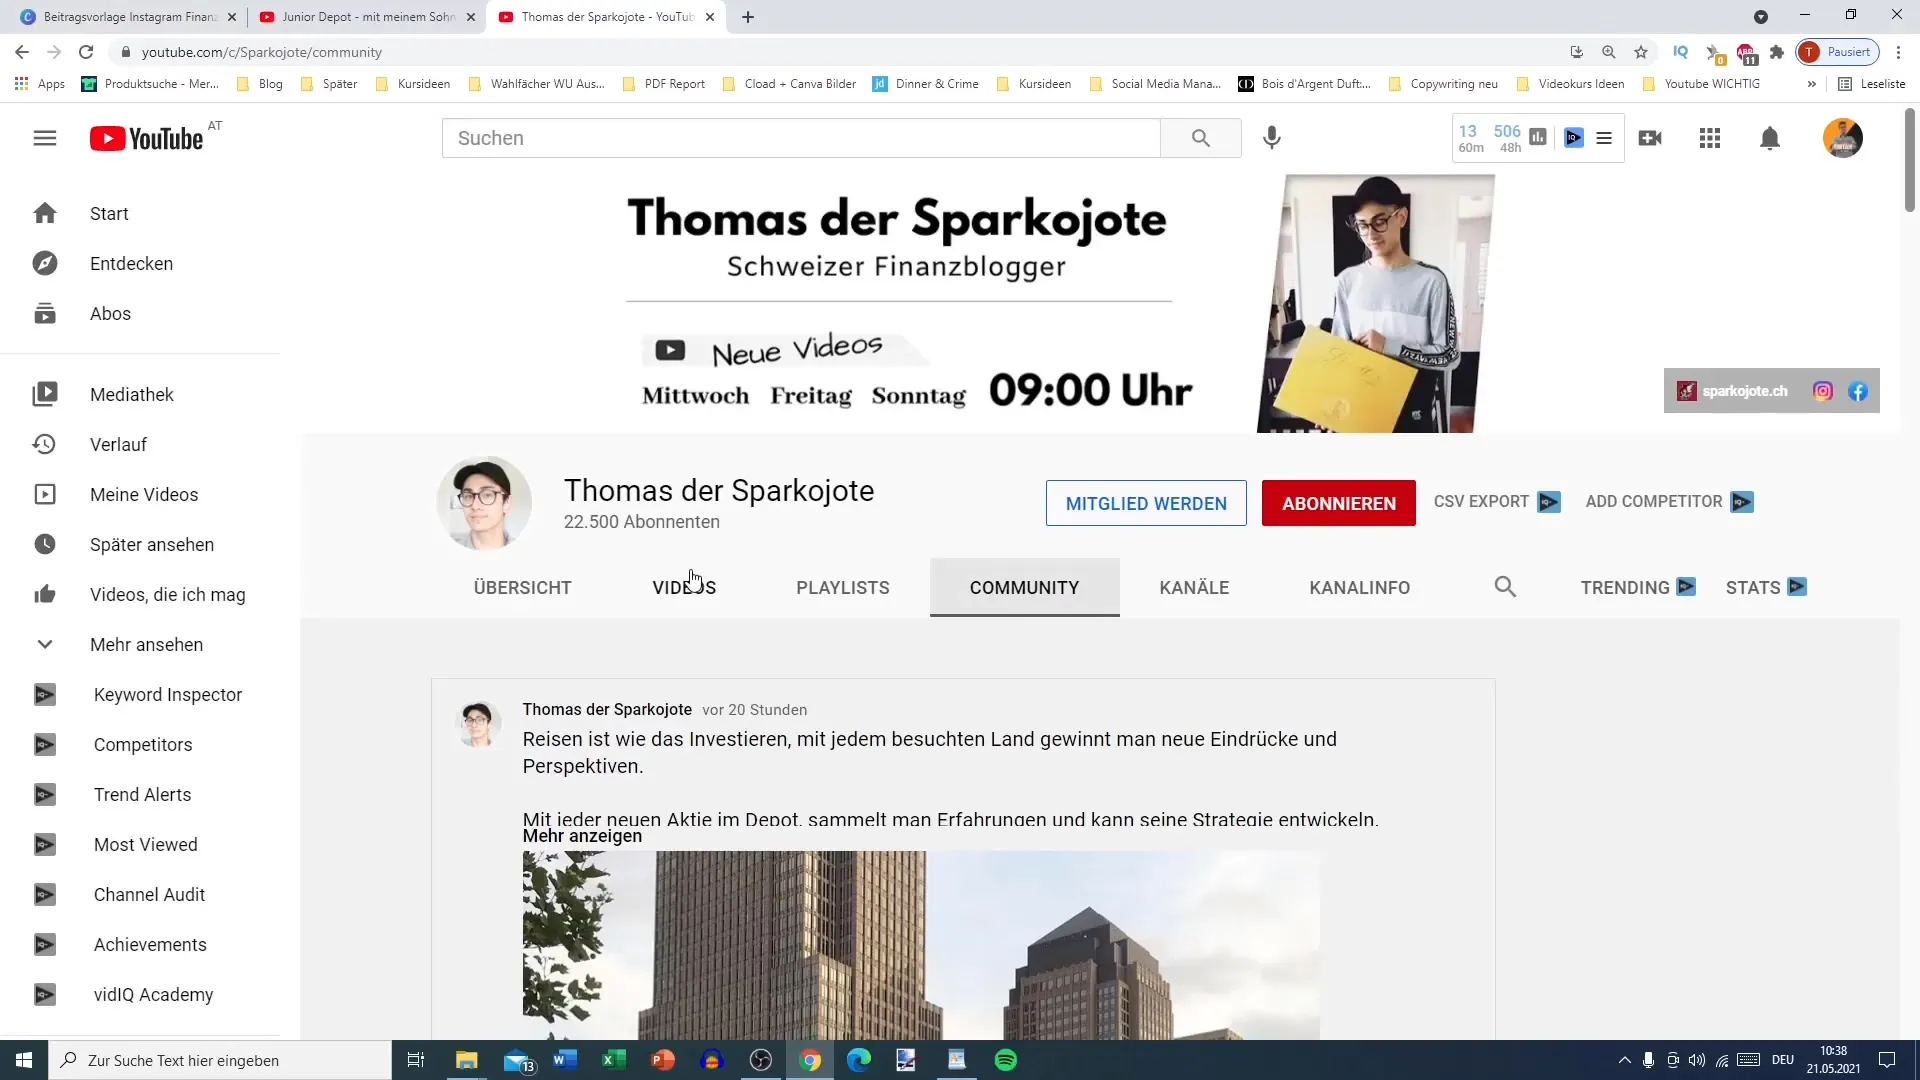Open the YouTube hamburger guide menu

45,138
